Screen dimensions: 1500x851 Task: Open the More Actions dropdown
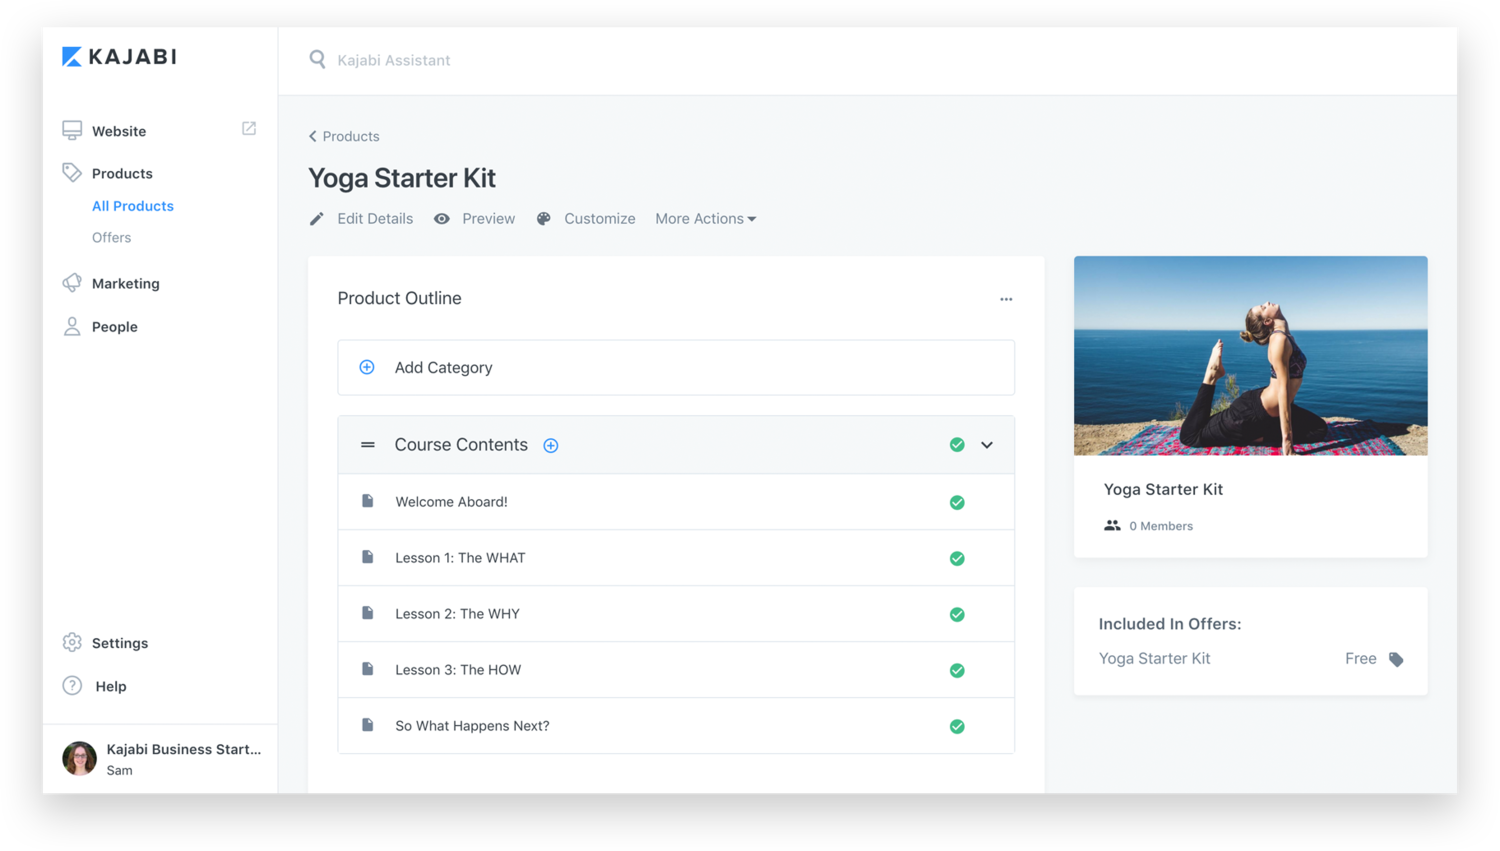tap(706, 219)
